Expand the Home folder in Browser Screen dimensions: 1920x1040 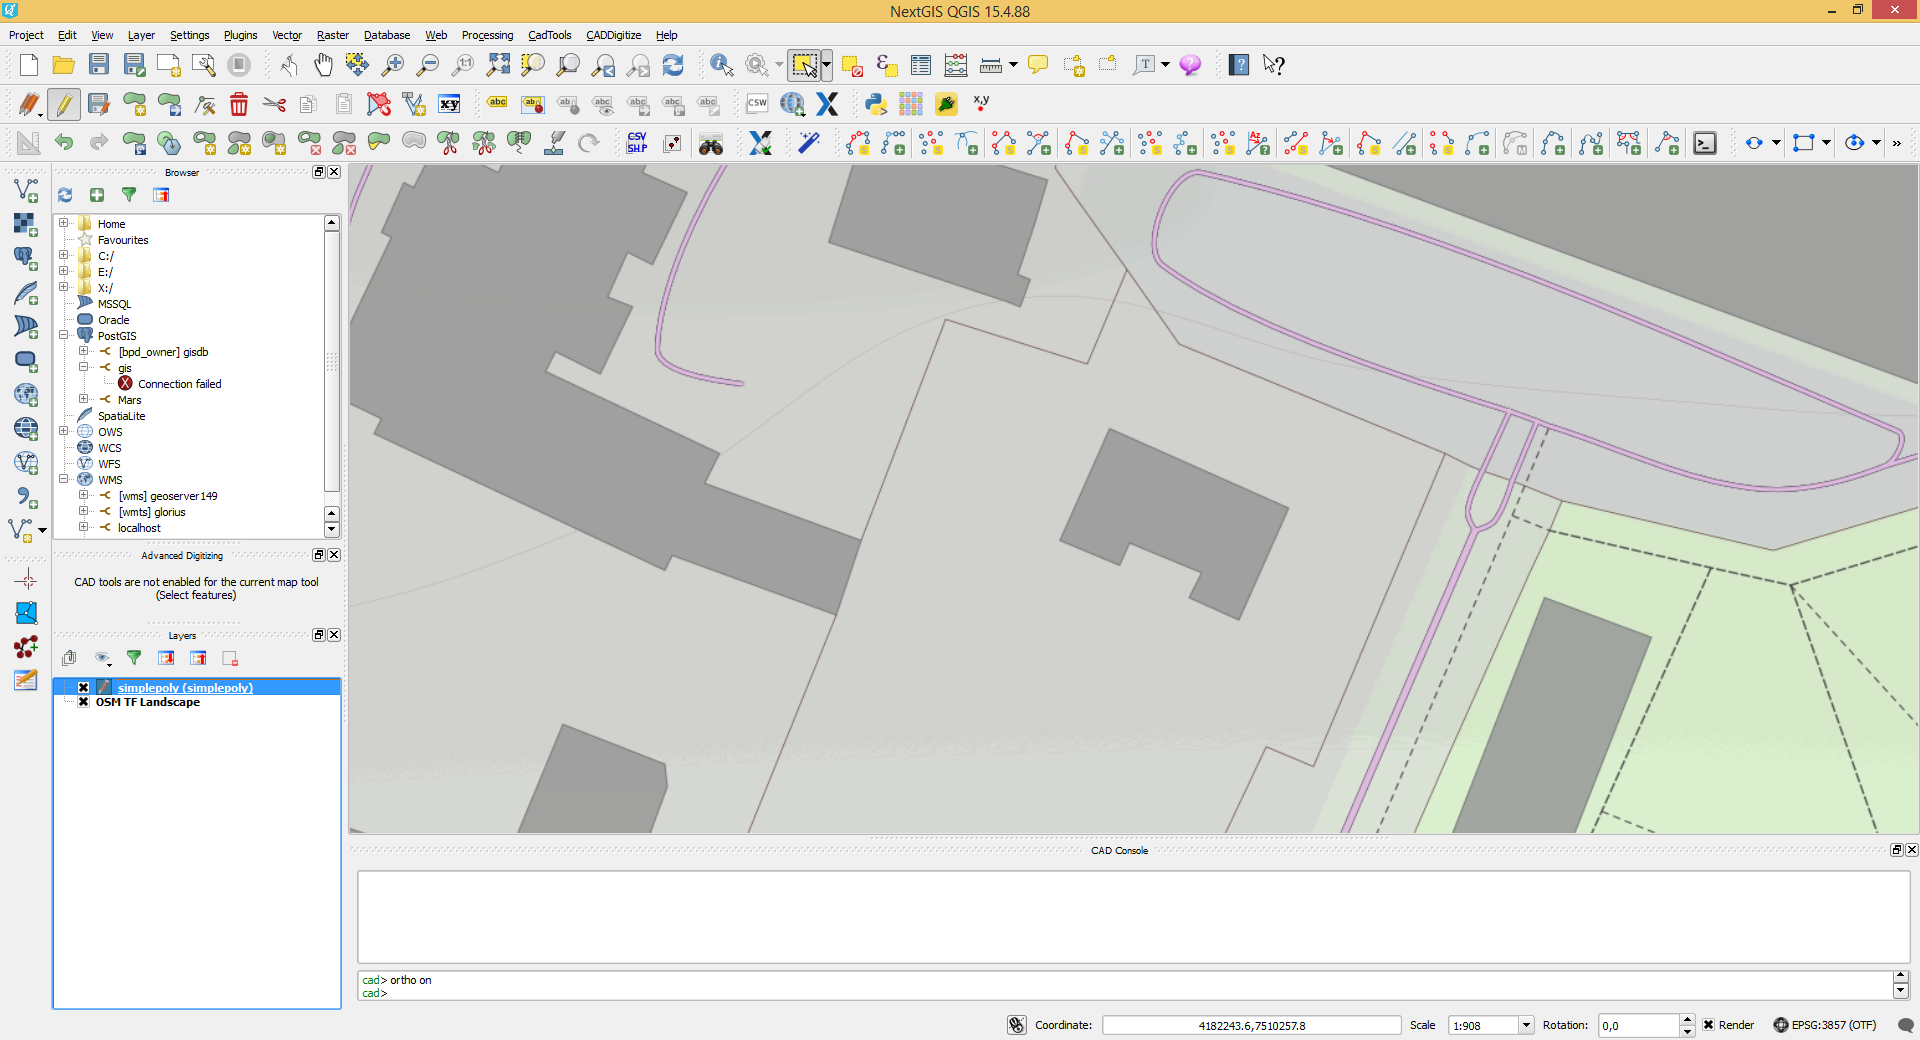tap(64, 223)
